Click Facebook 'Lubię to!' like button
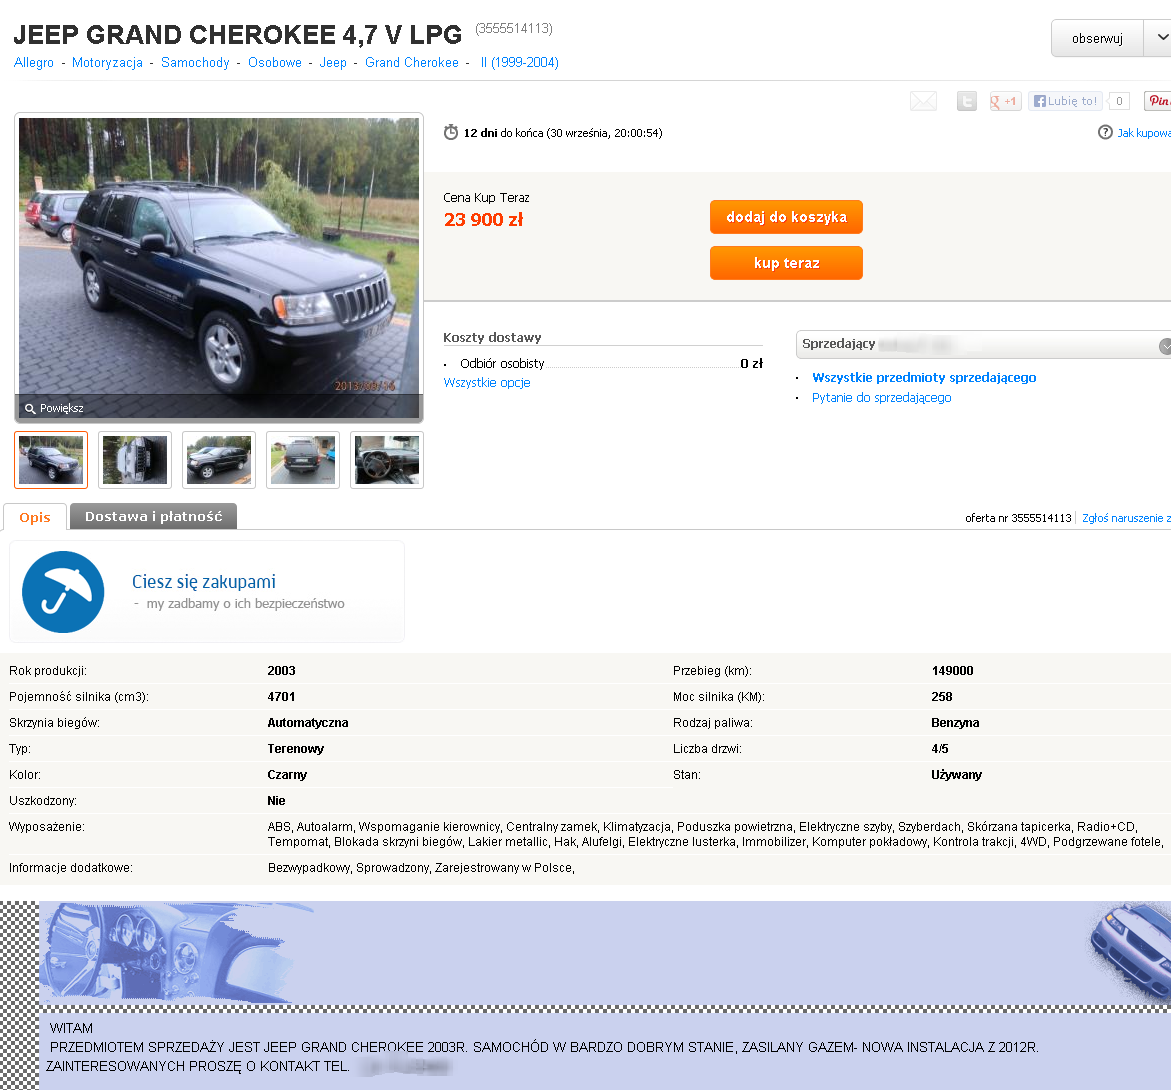The width and height of the screenshot is (1171, 1090). pyautogui.click(x=1065, y=101)
